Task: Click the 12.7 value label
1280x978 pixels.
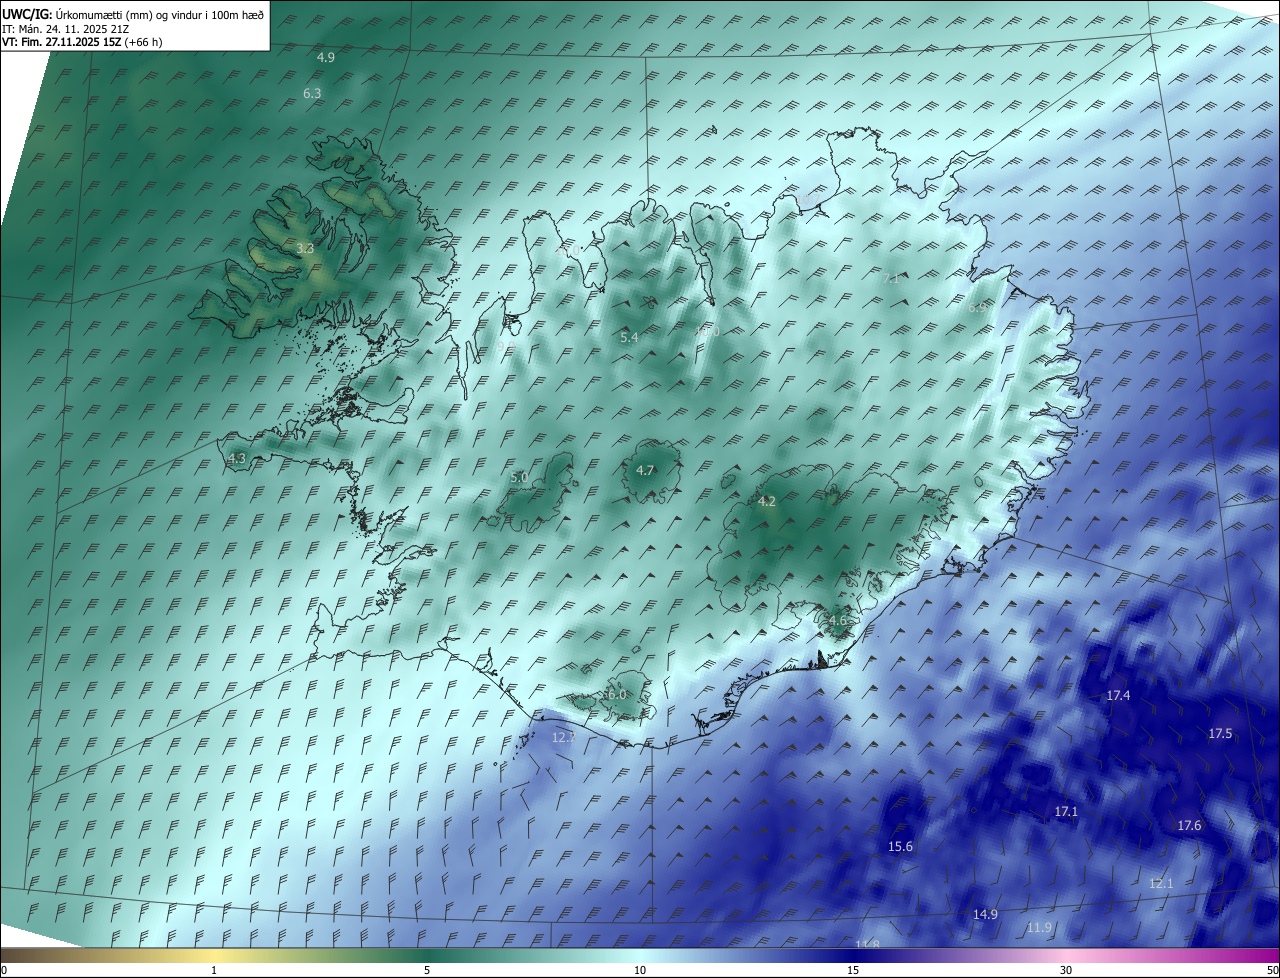Action: [x=564, y=738]
